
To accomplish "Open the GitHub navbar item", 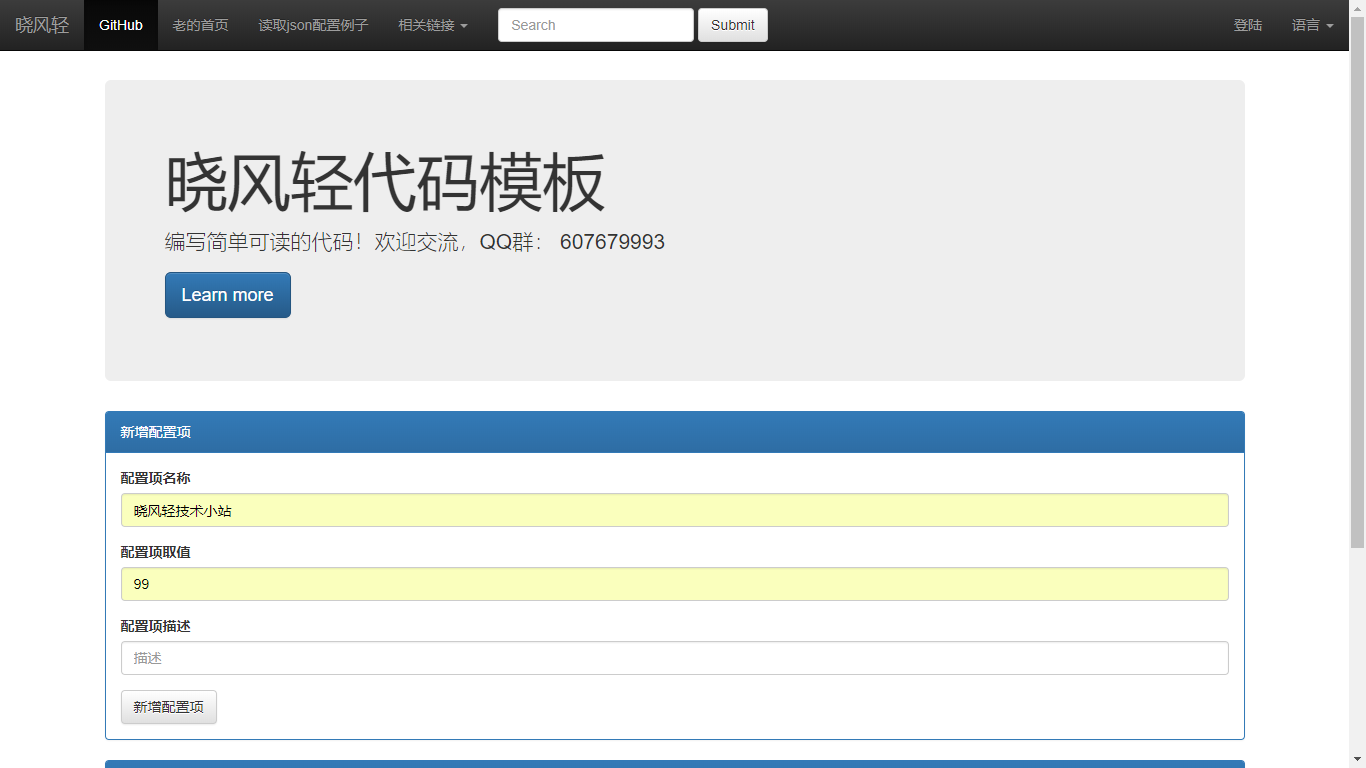I will [x=120, y=25].
